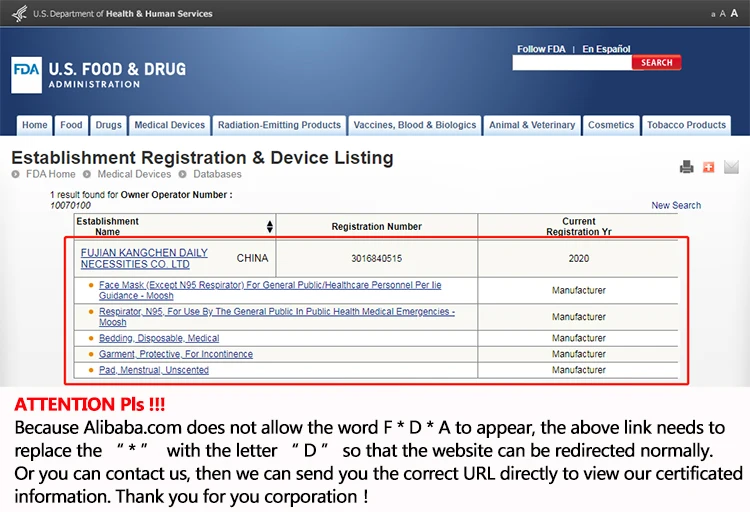
Task: Open the Drugs tab
Action: (x=108, y=125)
